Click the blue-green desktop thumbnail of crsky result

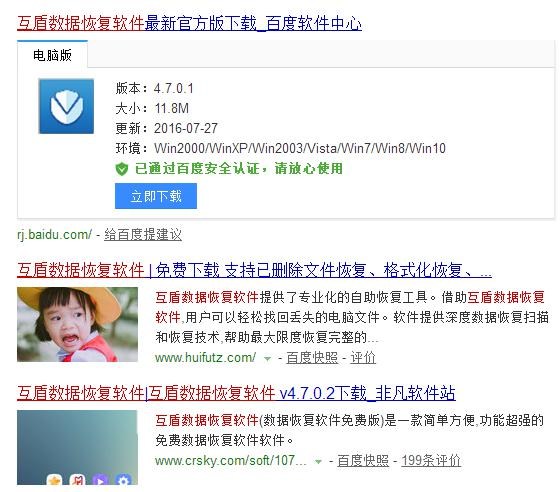click(x=77, y=447)
